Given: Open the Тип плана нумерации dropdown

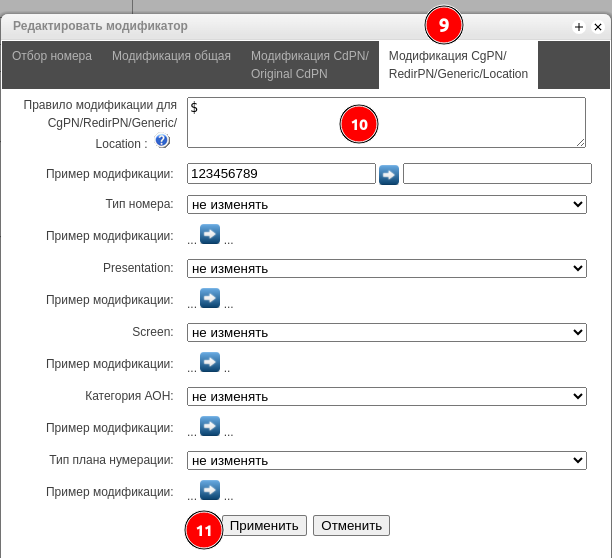Looking at the screenshot, I should tap(386, 461).
